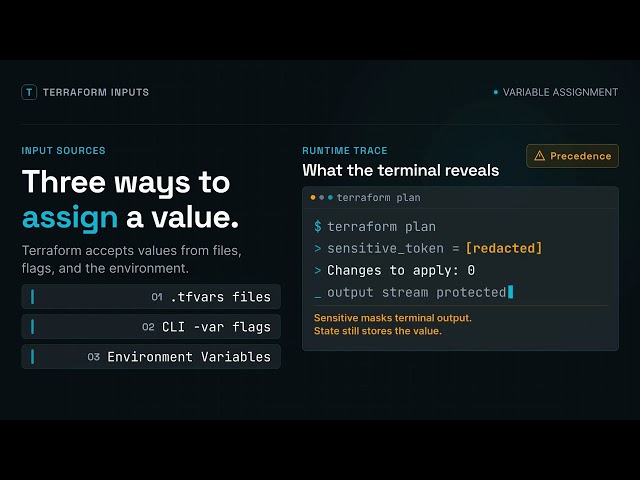Viewport: 640px width, 480px height.
Task: Click the '[redacted]' value in the terminal
Action: (504, 248)
